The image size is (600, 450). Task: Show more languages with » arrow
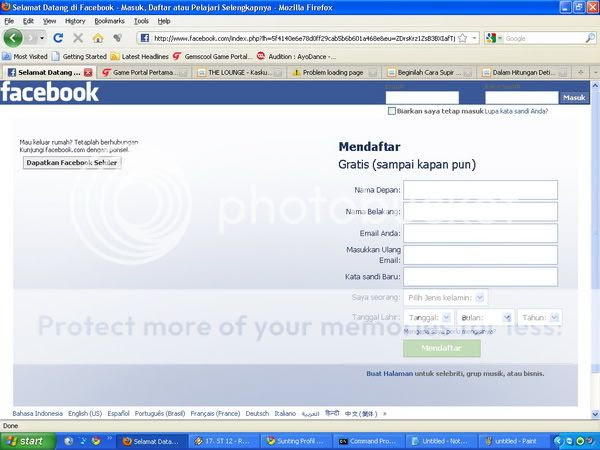click(385, 414)
